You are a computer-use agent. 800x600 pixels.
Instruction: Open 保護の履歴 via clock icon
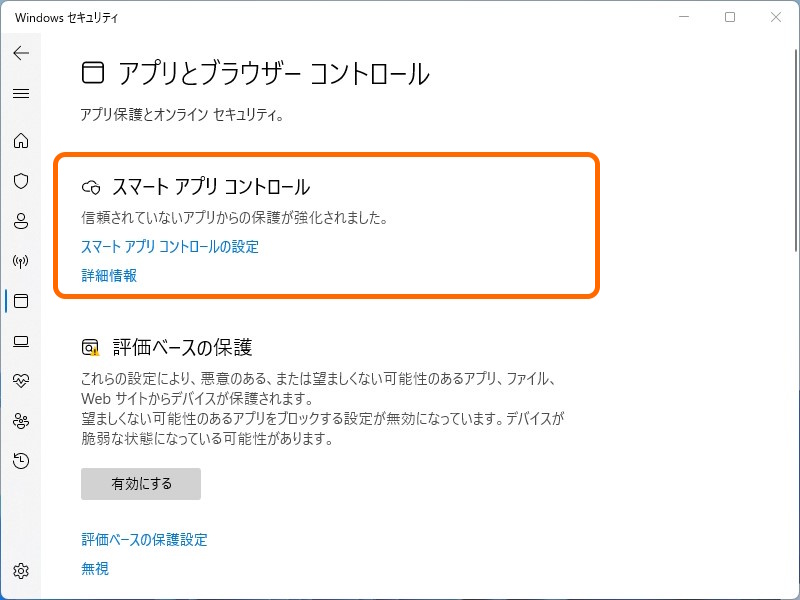(x=21, y=461)
